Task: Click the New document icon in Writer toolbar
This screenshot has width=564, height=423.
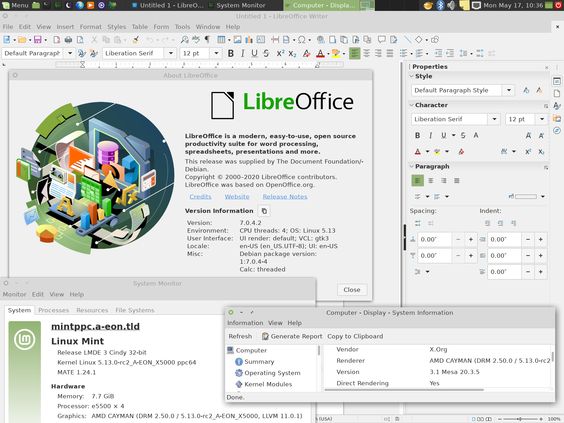Action: 6,40
